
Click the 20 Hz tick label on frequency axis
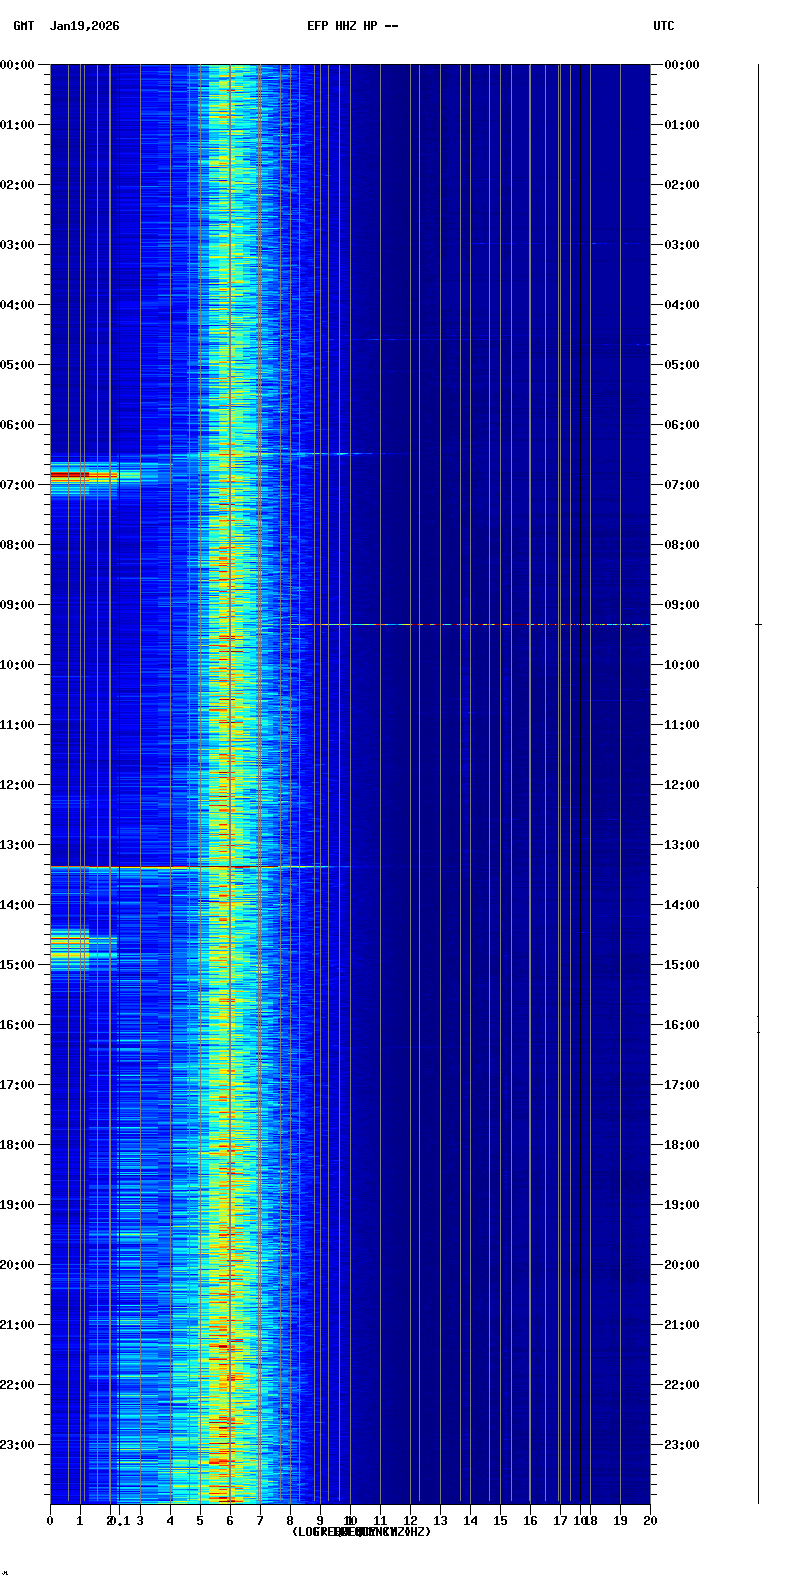click(650, 1521)
